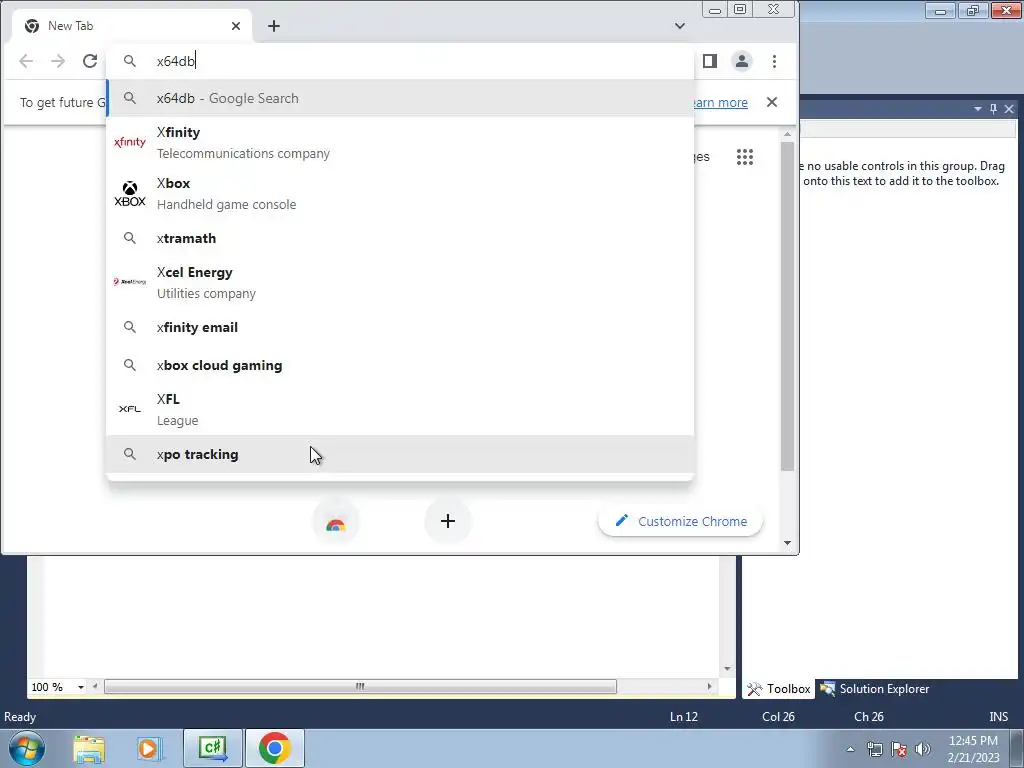
Task: Open Toolbox window position dropdown arrow
Action: (x=978, y=109)
